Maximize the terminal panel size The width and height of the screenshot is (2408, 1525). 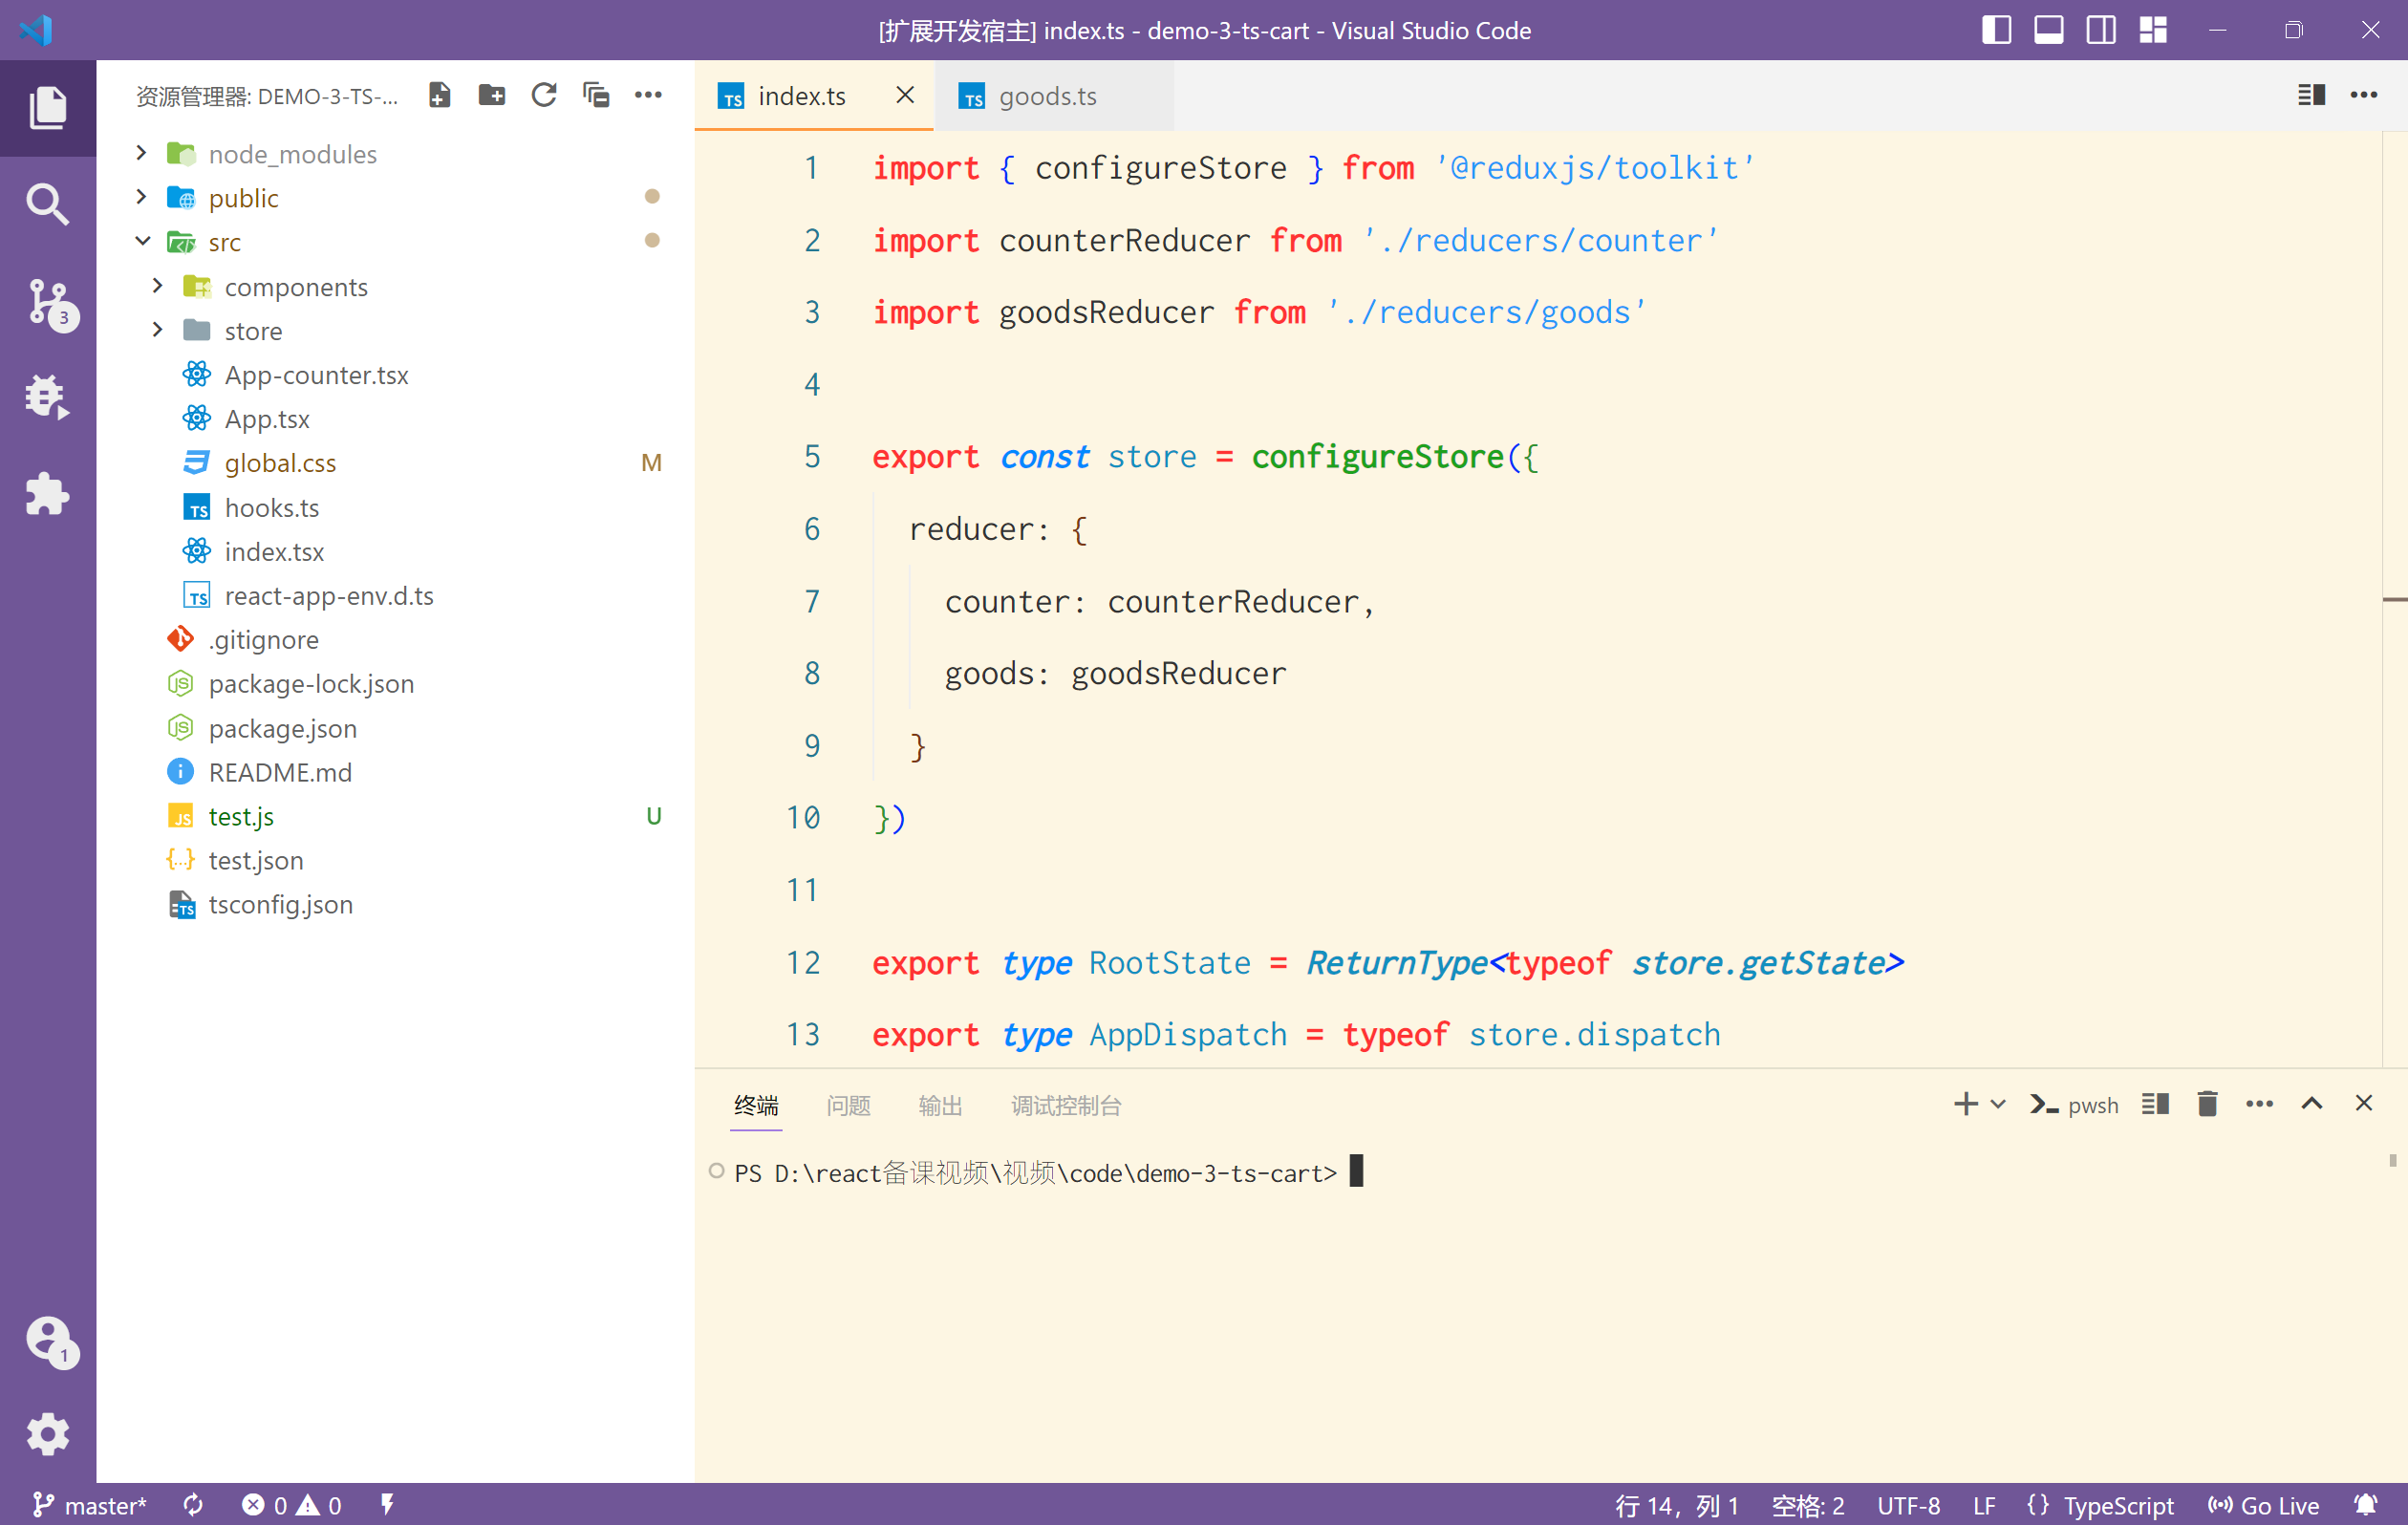pyautogui.click(x=2311, y=1103)
